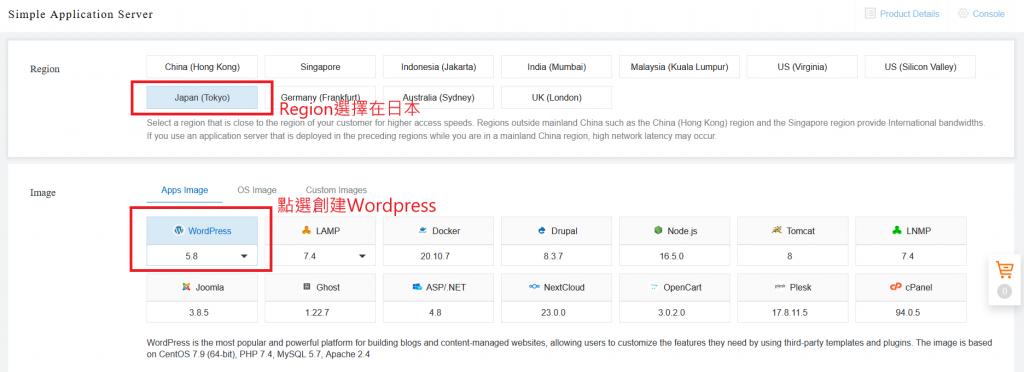Click Ghost version 1.22.7
This screenshot has width=1024, height=372.
click(x=320, y=313)
